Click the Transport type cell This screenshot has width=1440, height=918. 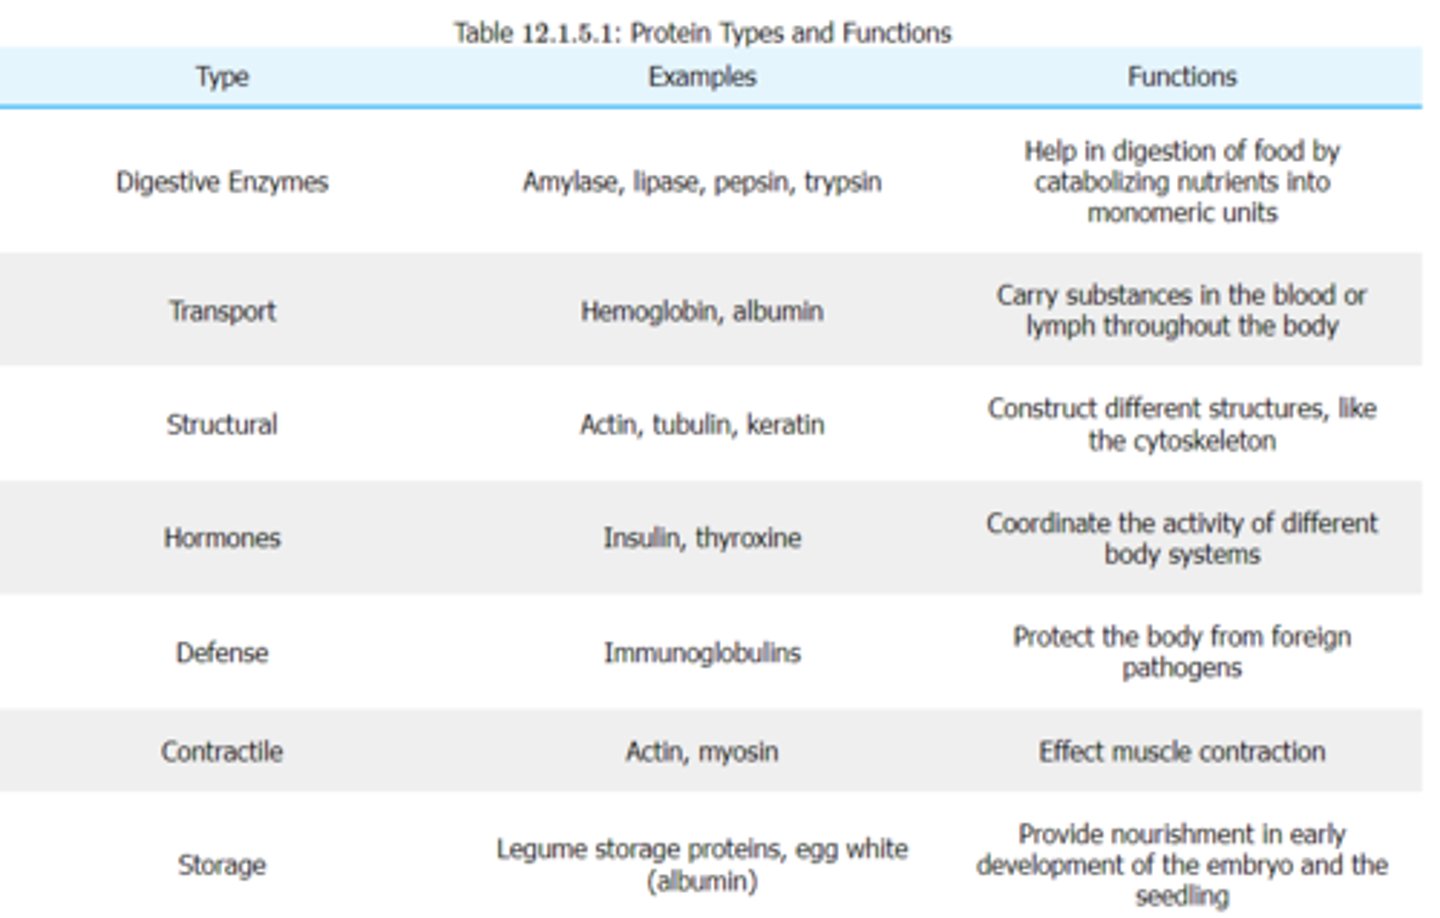pos(222,311)
